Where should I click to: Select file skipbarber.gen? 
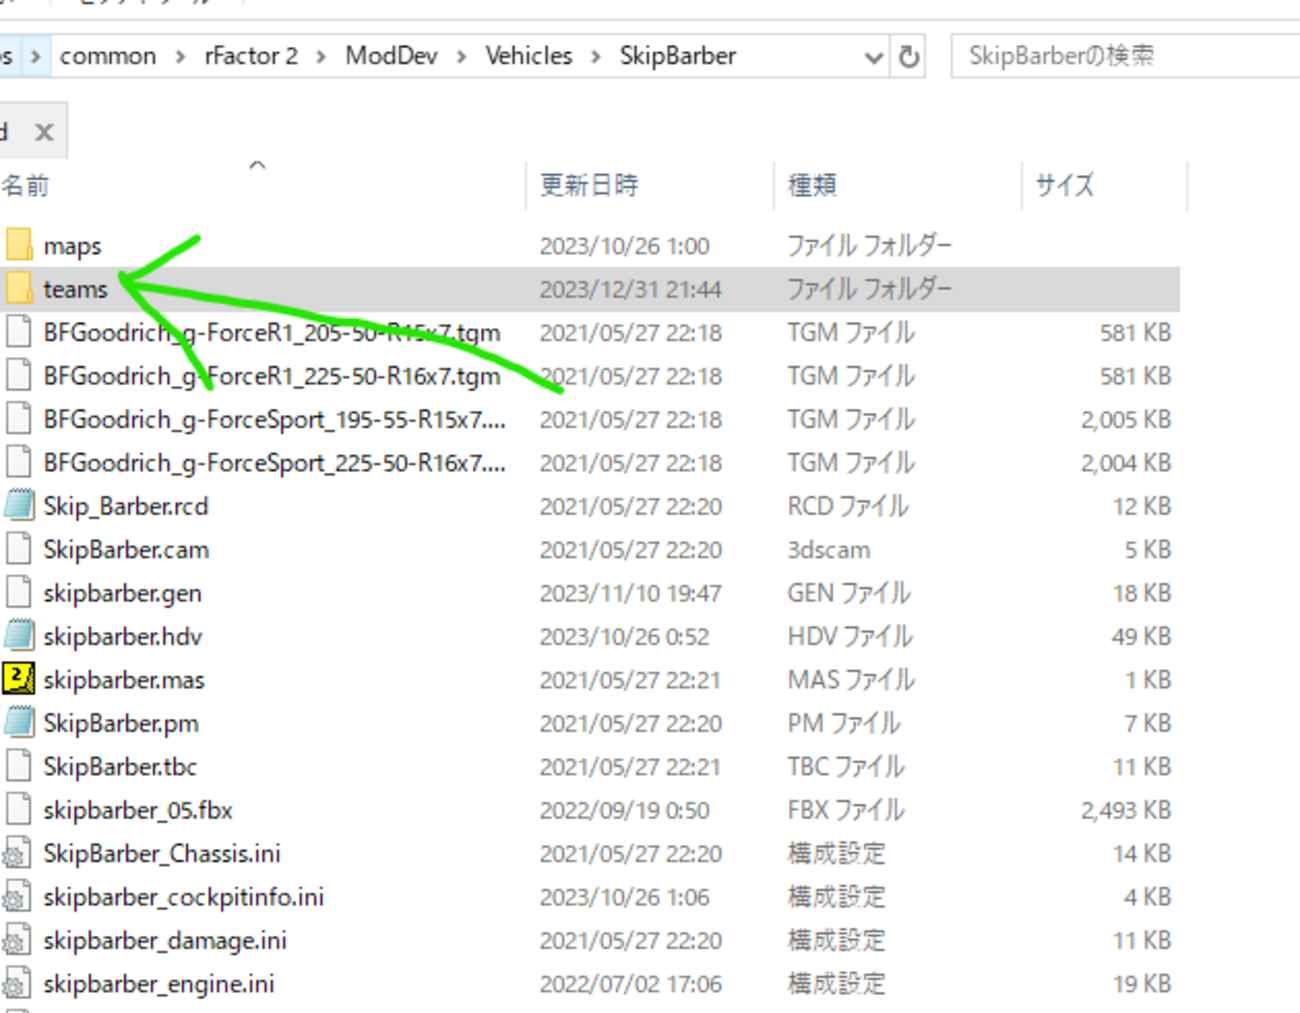click(x=122, y=593)
